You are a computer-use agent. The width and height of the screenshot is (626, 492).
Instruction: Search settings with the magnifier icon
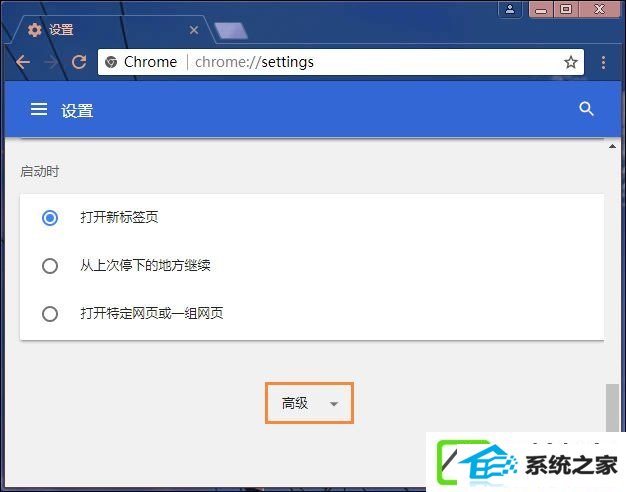(x=586, y=109)
